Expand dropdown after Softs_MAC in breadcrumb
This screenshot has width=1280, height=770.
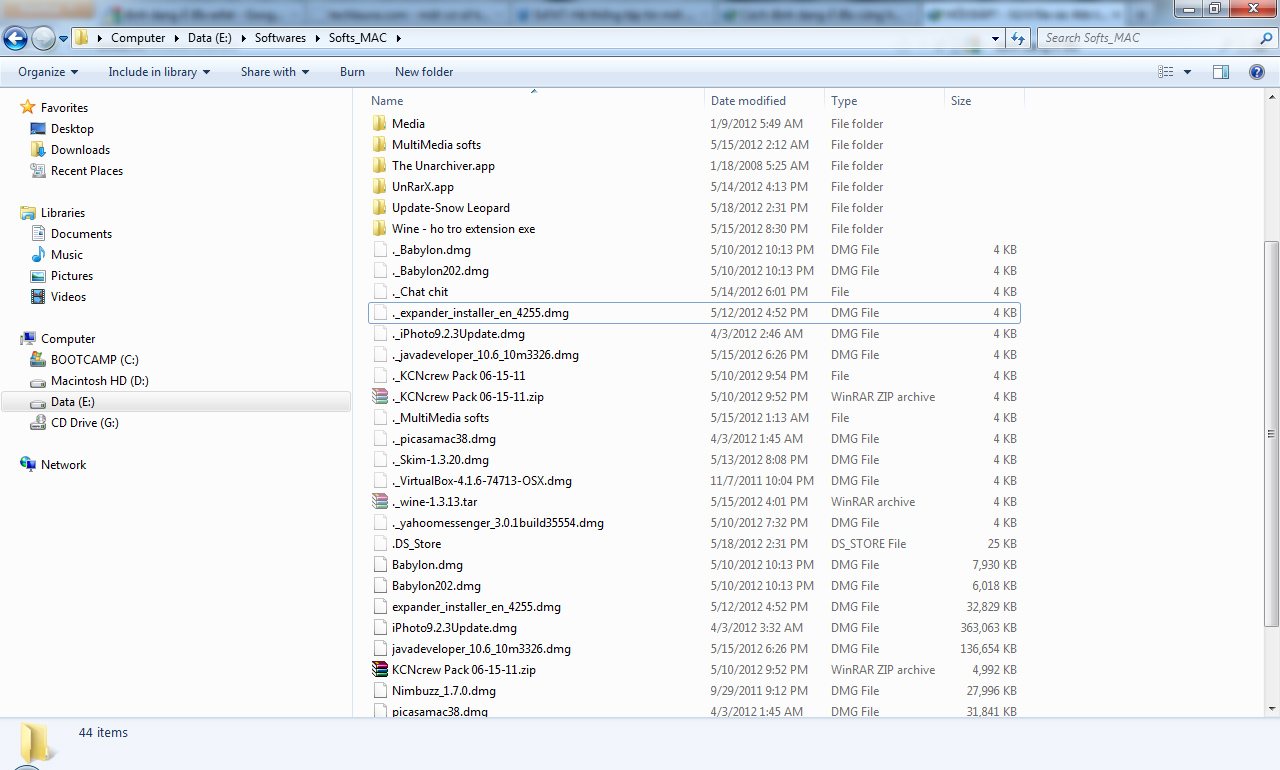point(397,38)
